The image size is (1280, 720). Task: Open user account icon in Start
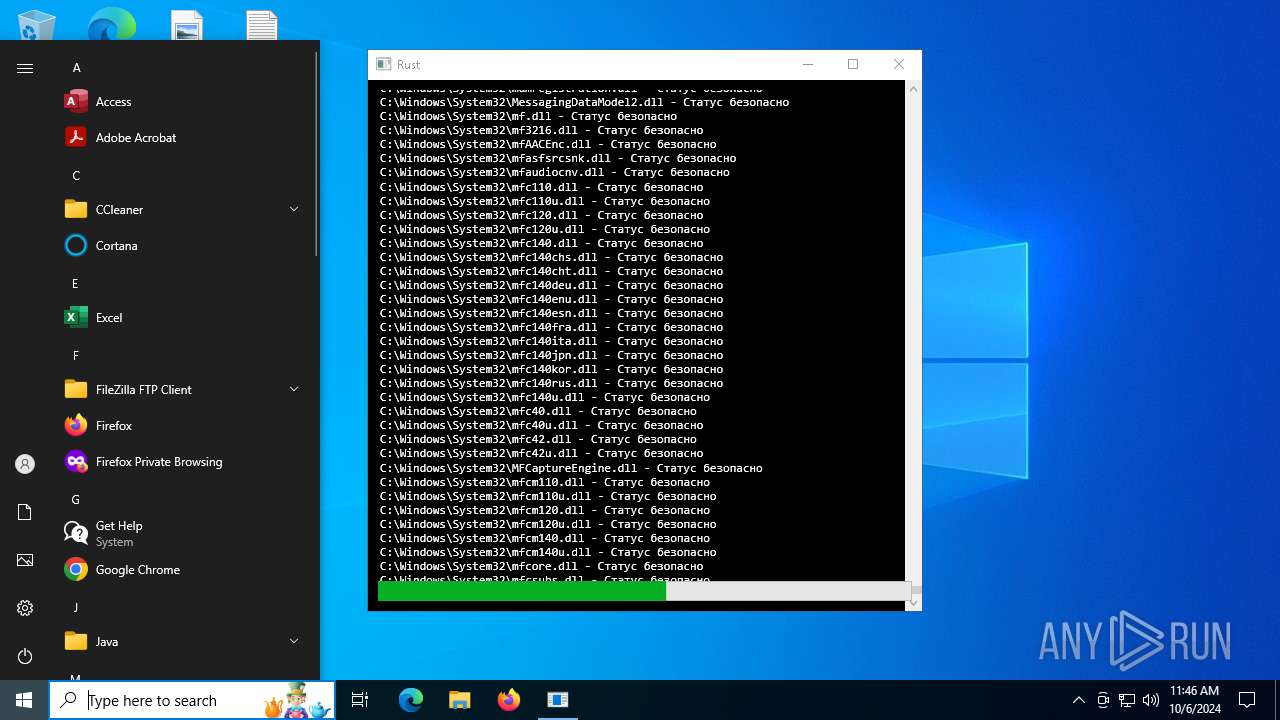pos(25,464)
